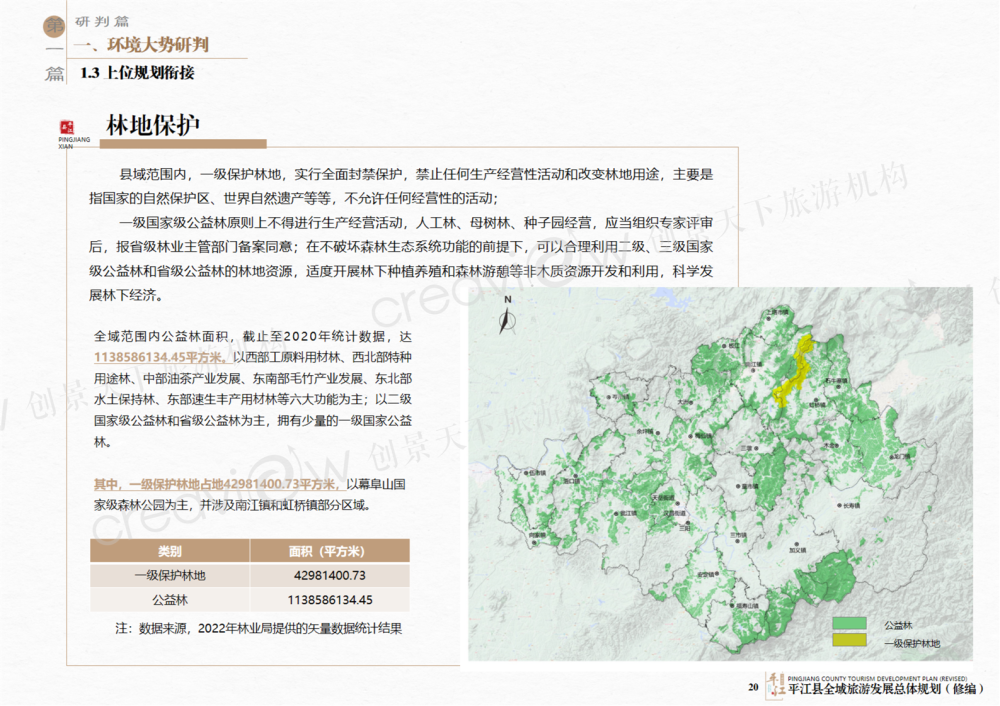Click the brown circular 第 chapter badge
This screenshot has height=706, width=1000.
click(x=55, y=28)
